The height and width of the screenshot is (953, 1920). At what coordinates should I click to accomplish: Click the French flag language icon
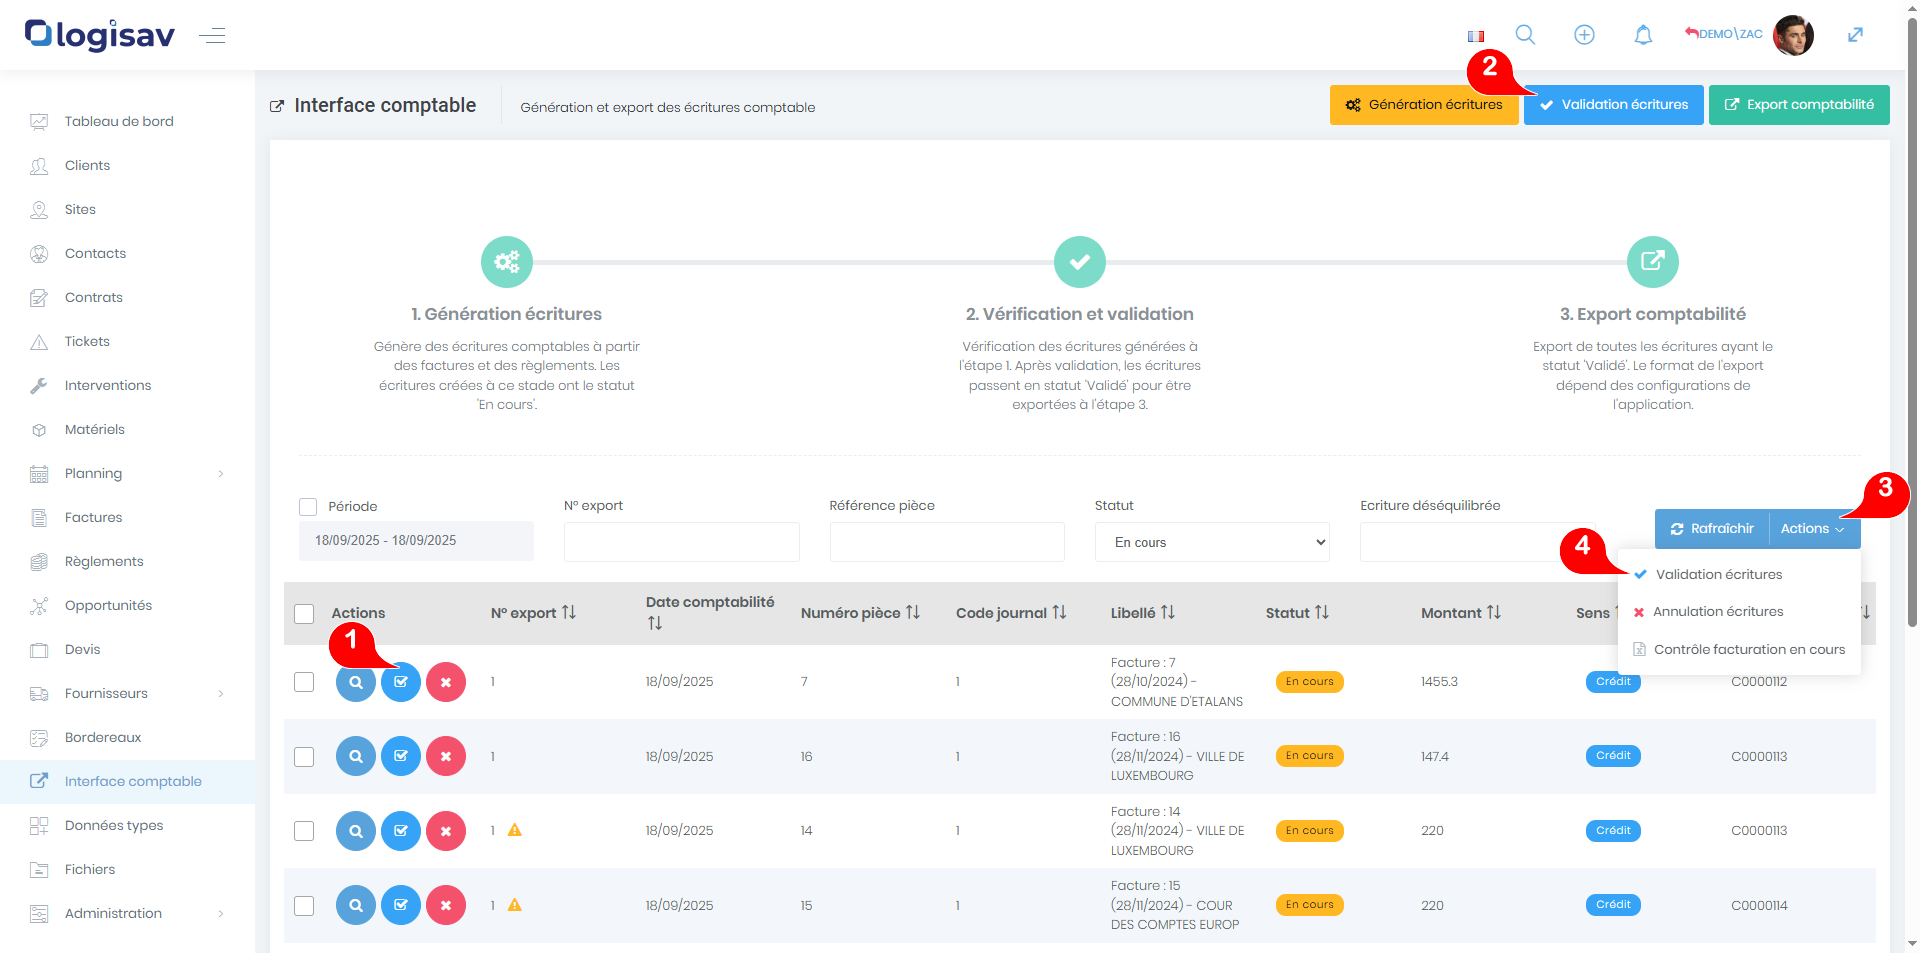[1475, 36]
